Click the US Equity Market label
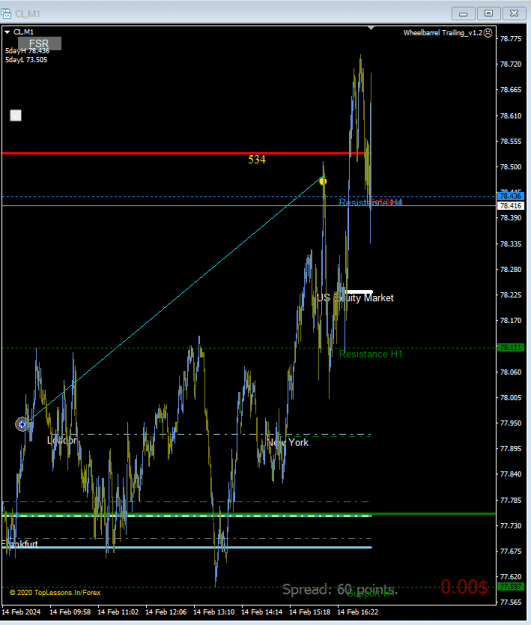 [355, 298]
